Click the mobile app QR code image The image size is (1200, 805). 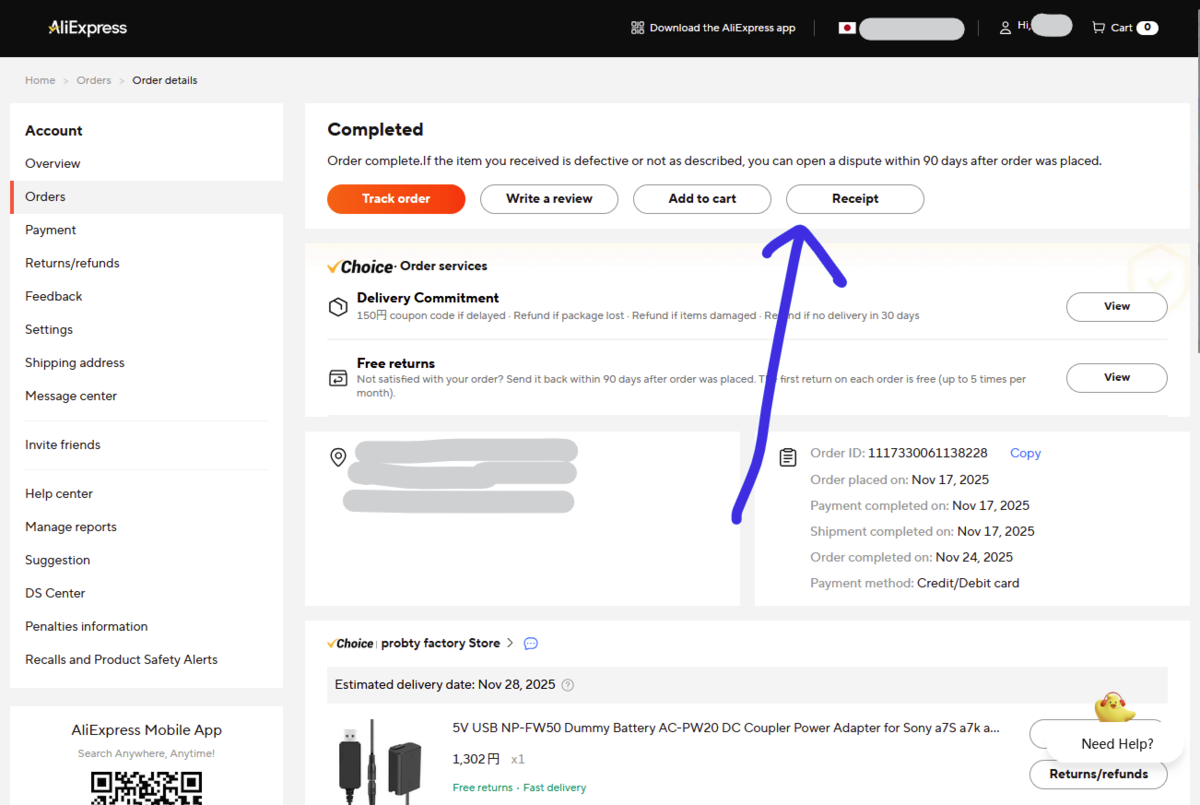[146, 788]
